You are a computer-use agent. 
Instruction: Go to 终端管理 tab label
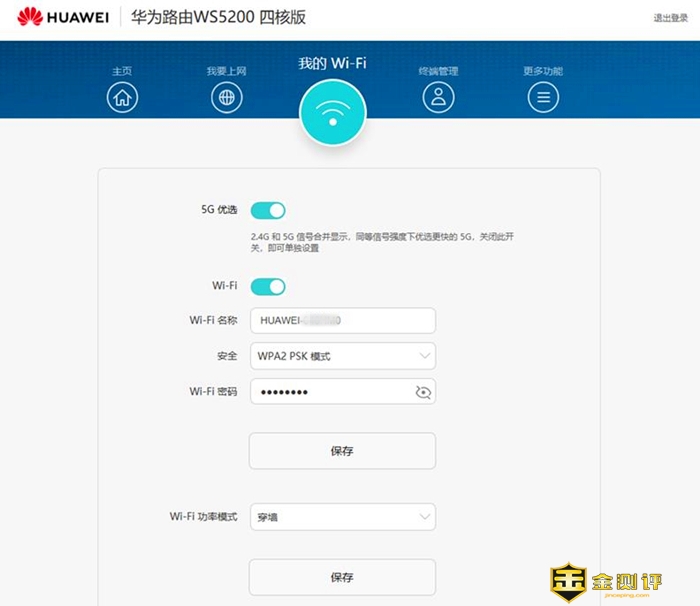(438, 71)
